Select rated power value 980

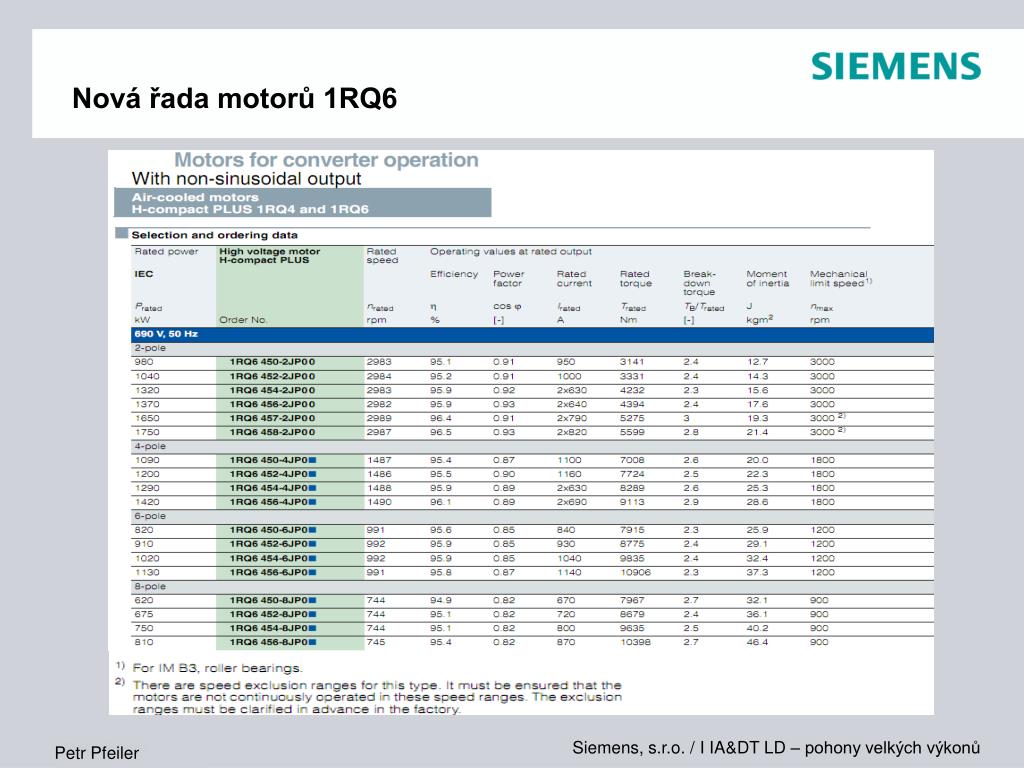tap(144, 362)
